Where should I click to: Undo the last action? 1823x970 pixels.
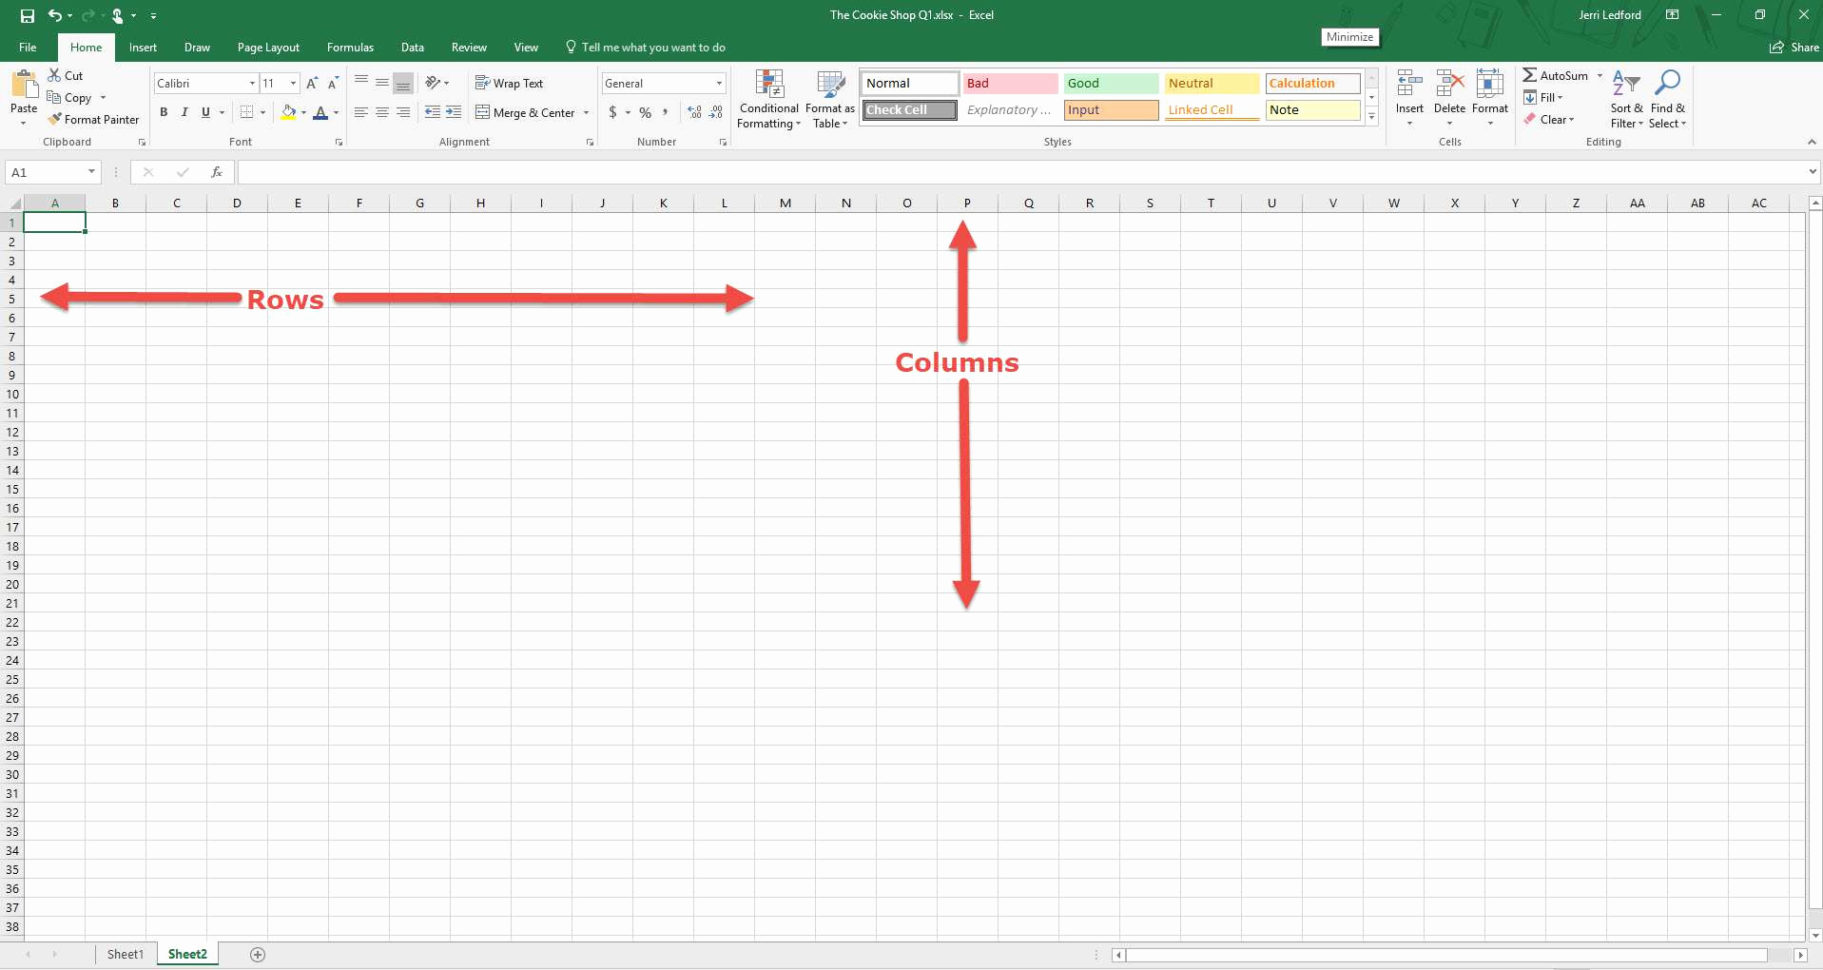click(x=55, y=16)
